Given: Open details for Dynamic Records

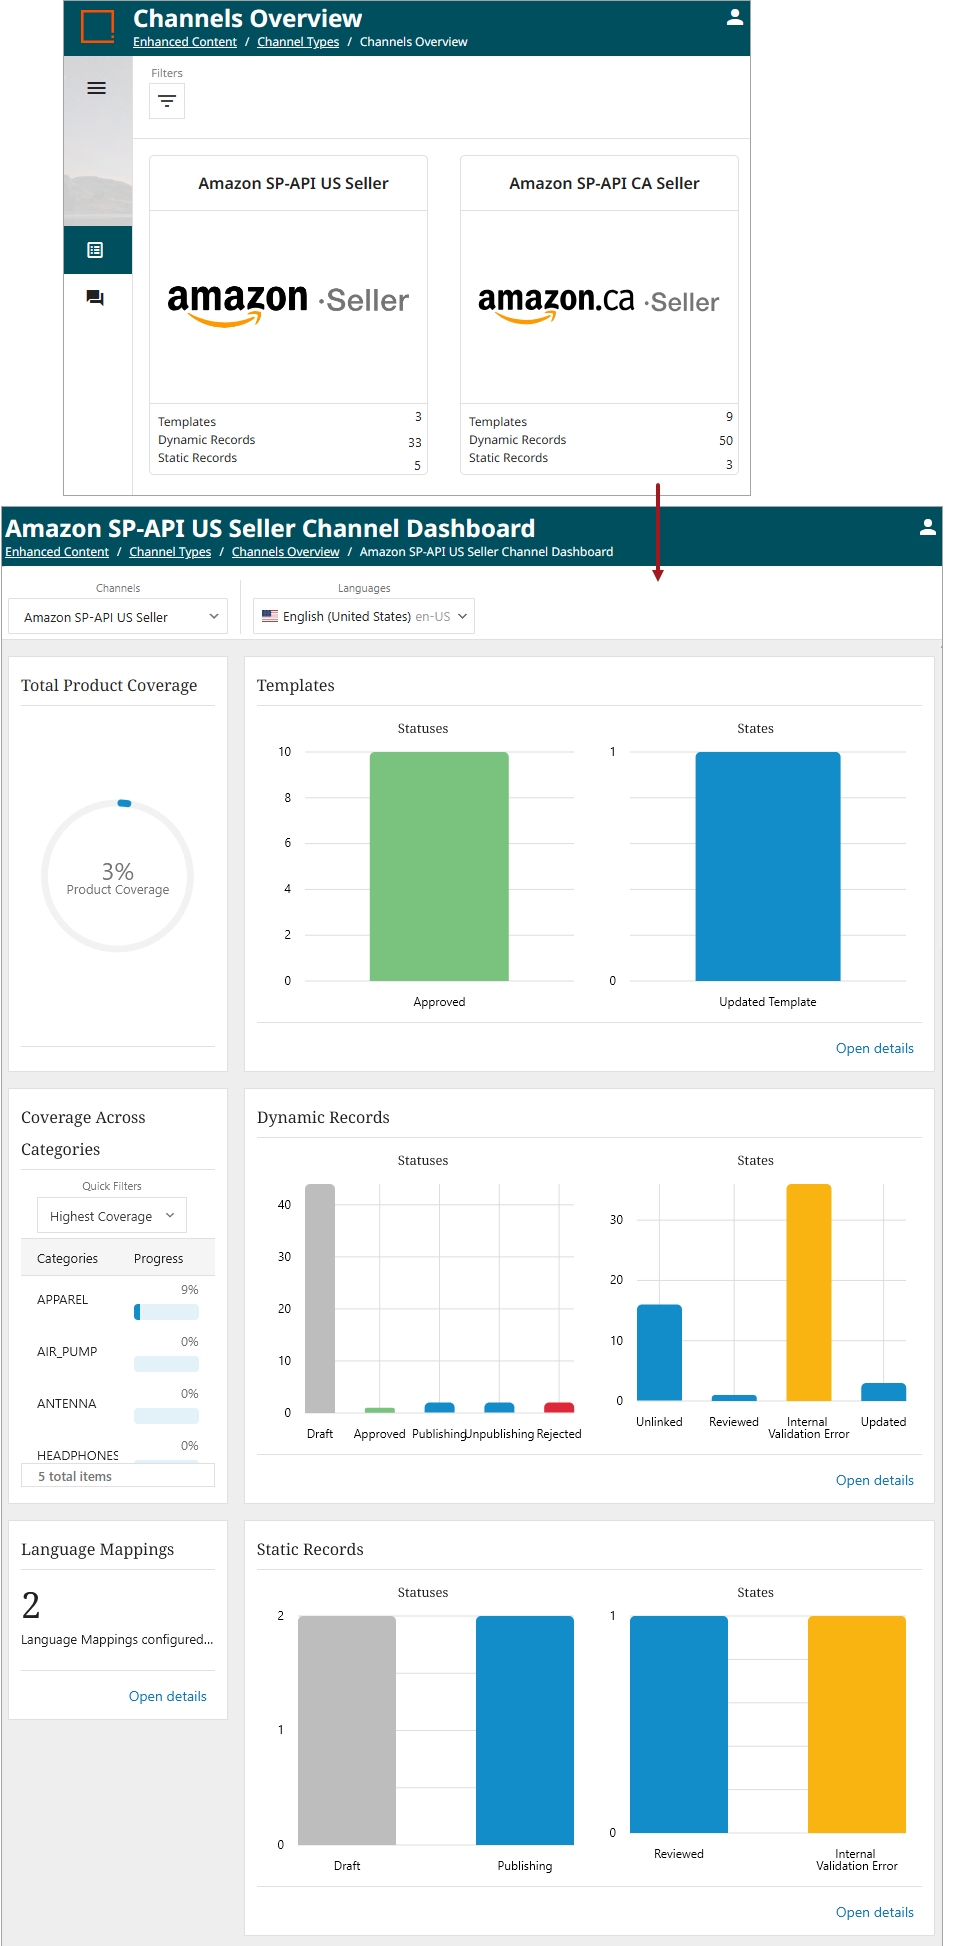Looking at the screenshot, I should pyautogui.click(x=874, y=1480).
